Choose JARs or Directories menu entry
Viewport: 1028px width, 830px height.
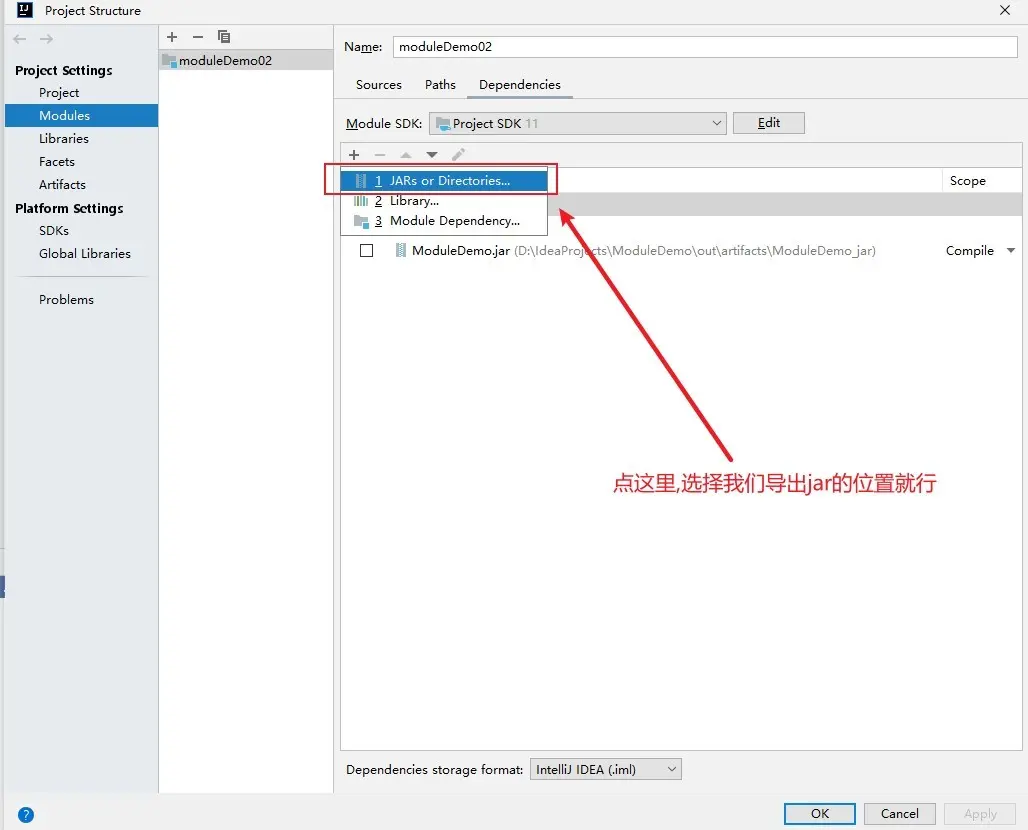click(444, 181)
